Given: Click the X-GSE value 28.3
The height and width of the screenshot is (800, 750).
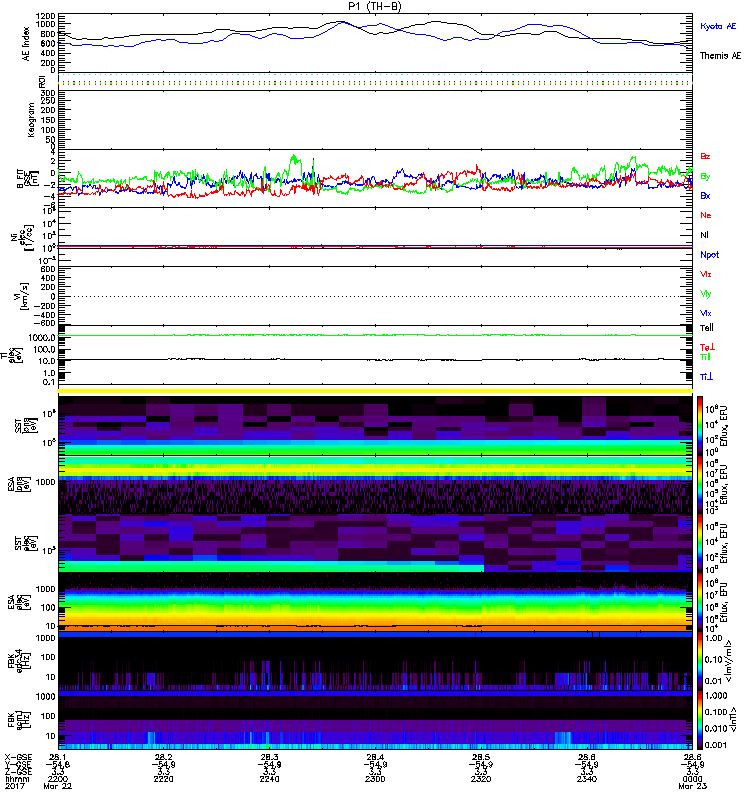Looking at the screenshot, I should (x=269, y=757).
